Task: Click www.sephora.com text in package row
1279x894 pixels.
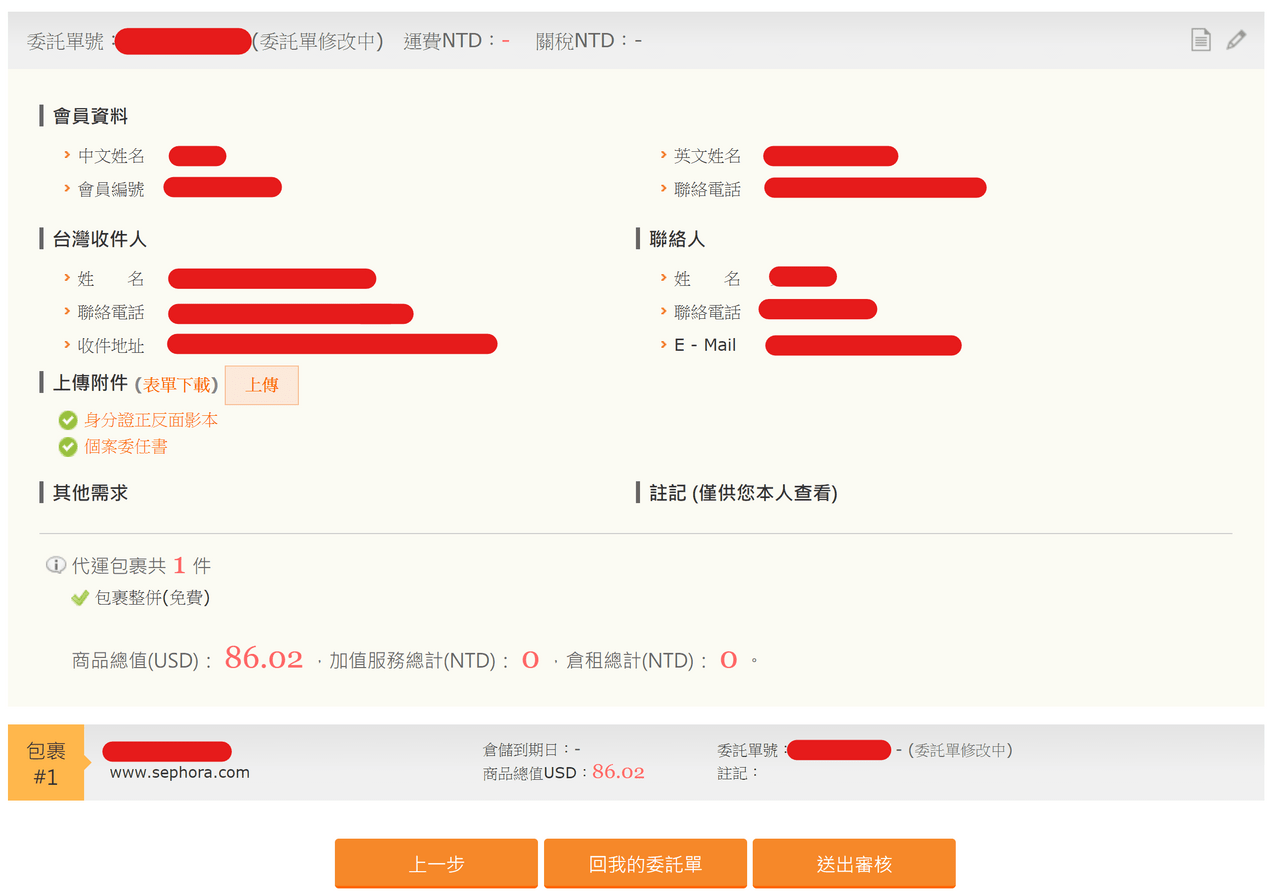Action: (180, 773)
